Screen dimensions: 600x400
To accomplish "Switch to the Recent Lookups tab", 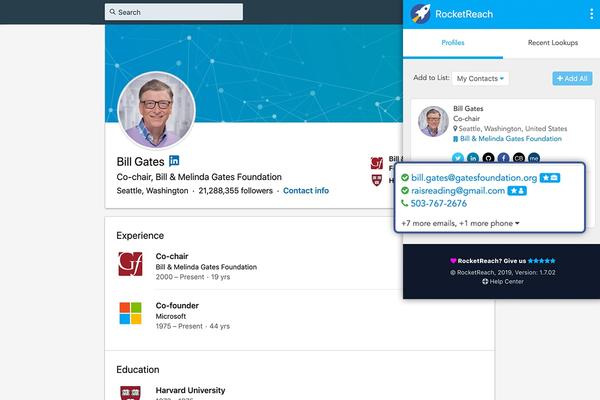I will coord(553,43).
